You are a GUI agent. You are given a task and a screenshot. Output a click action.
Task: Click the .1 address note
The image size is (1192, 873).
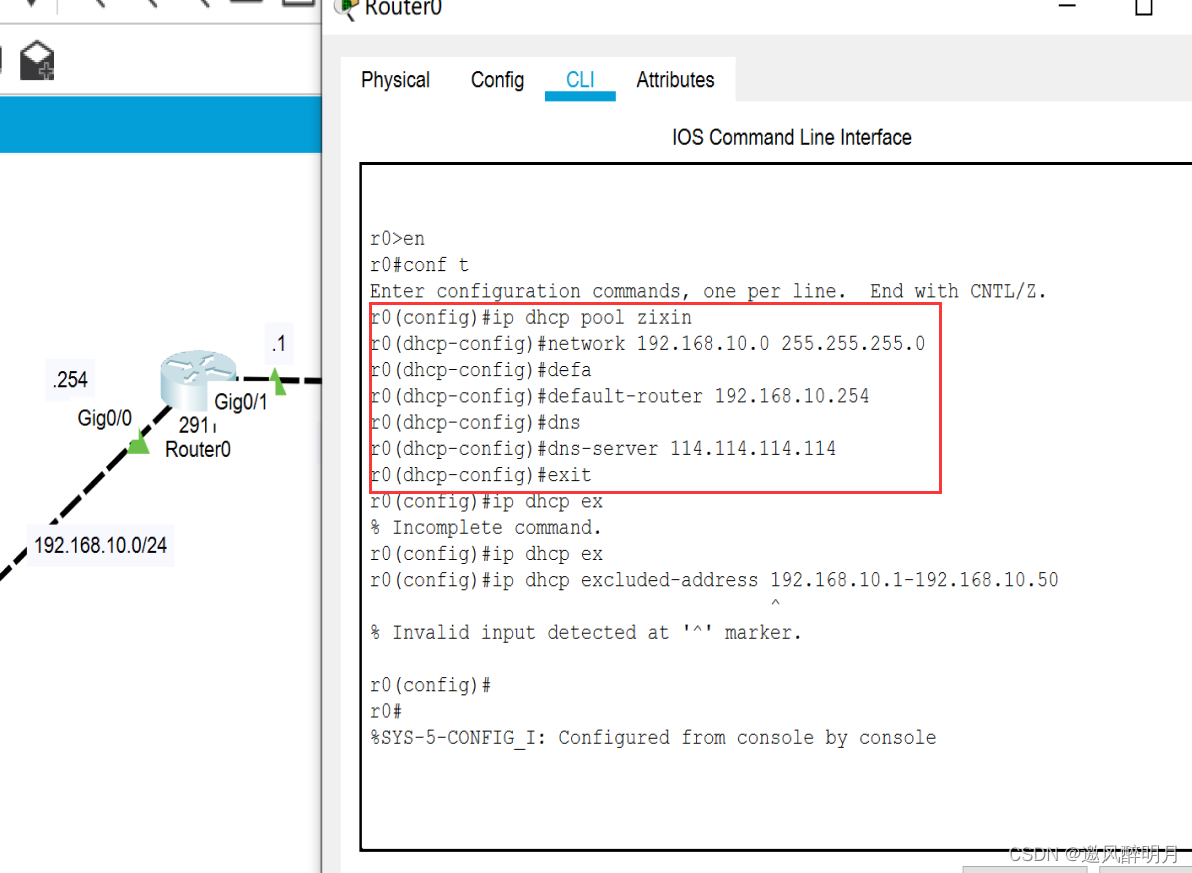pyautogui.click(x=279, y=344)
